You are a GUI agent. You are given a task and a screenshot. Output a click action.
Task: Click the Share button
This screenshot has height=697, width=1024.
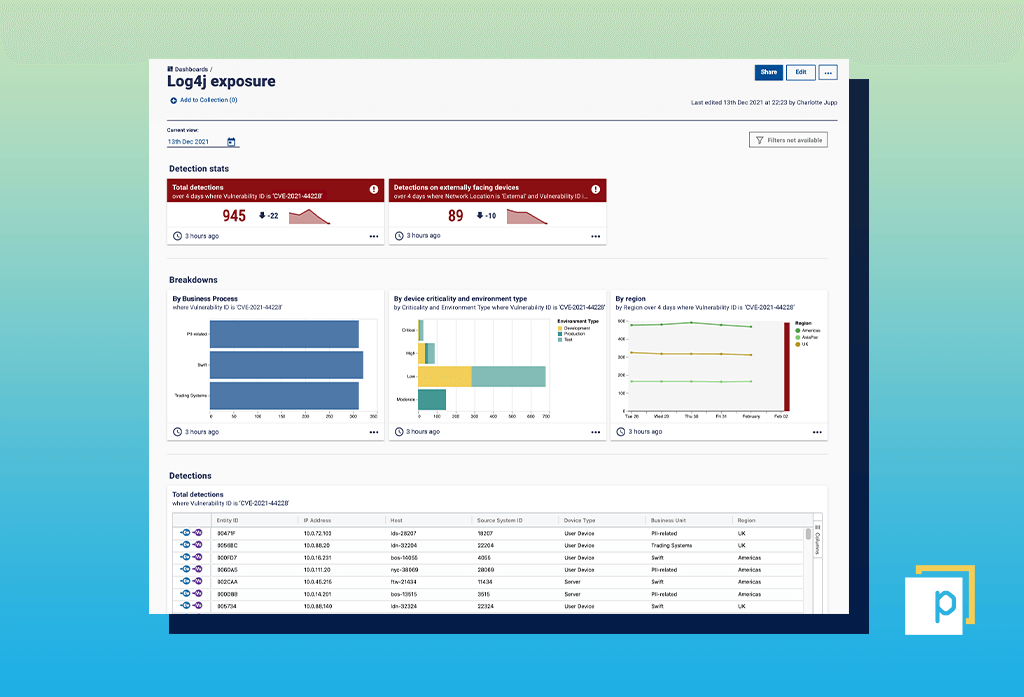(769, 73)
